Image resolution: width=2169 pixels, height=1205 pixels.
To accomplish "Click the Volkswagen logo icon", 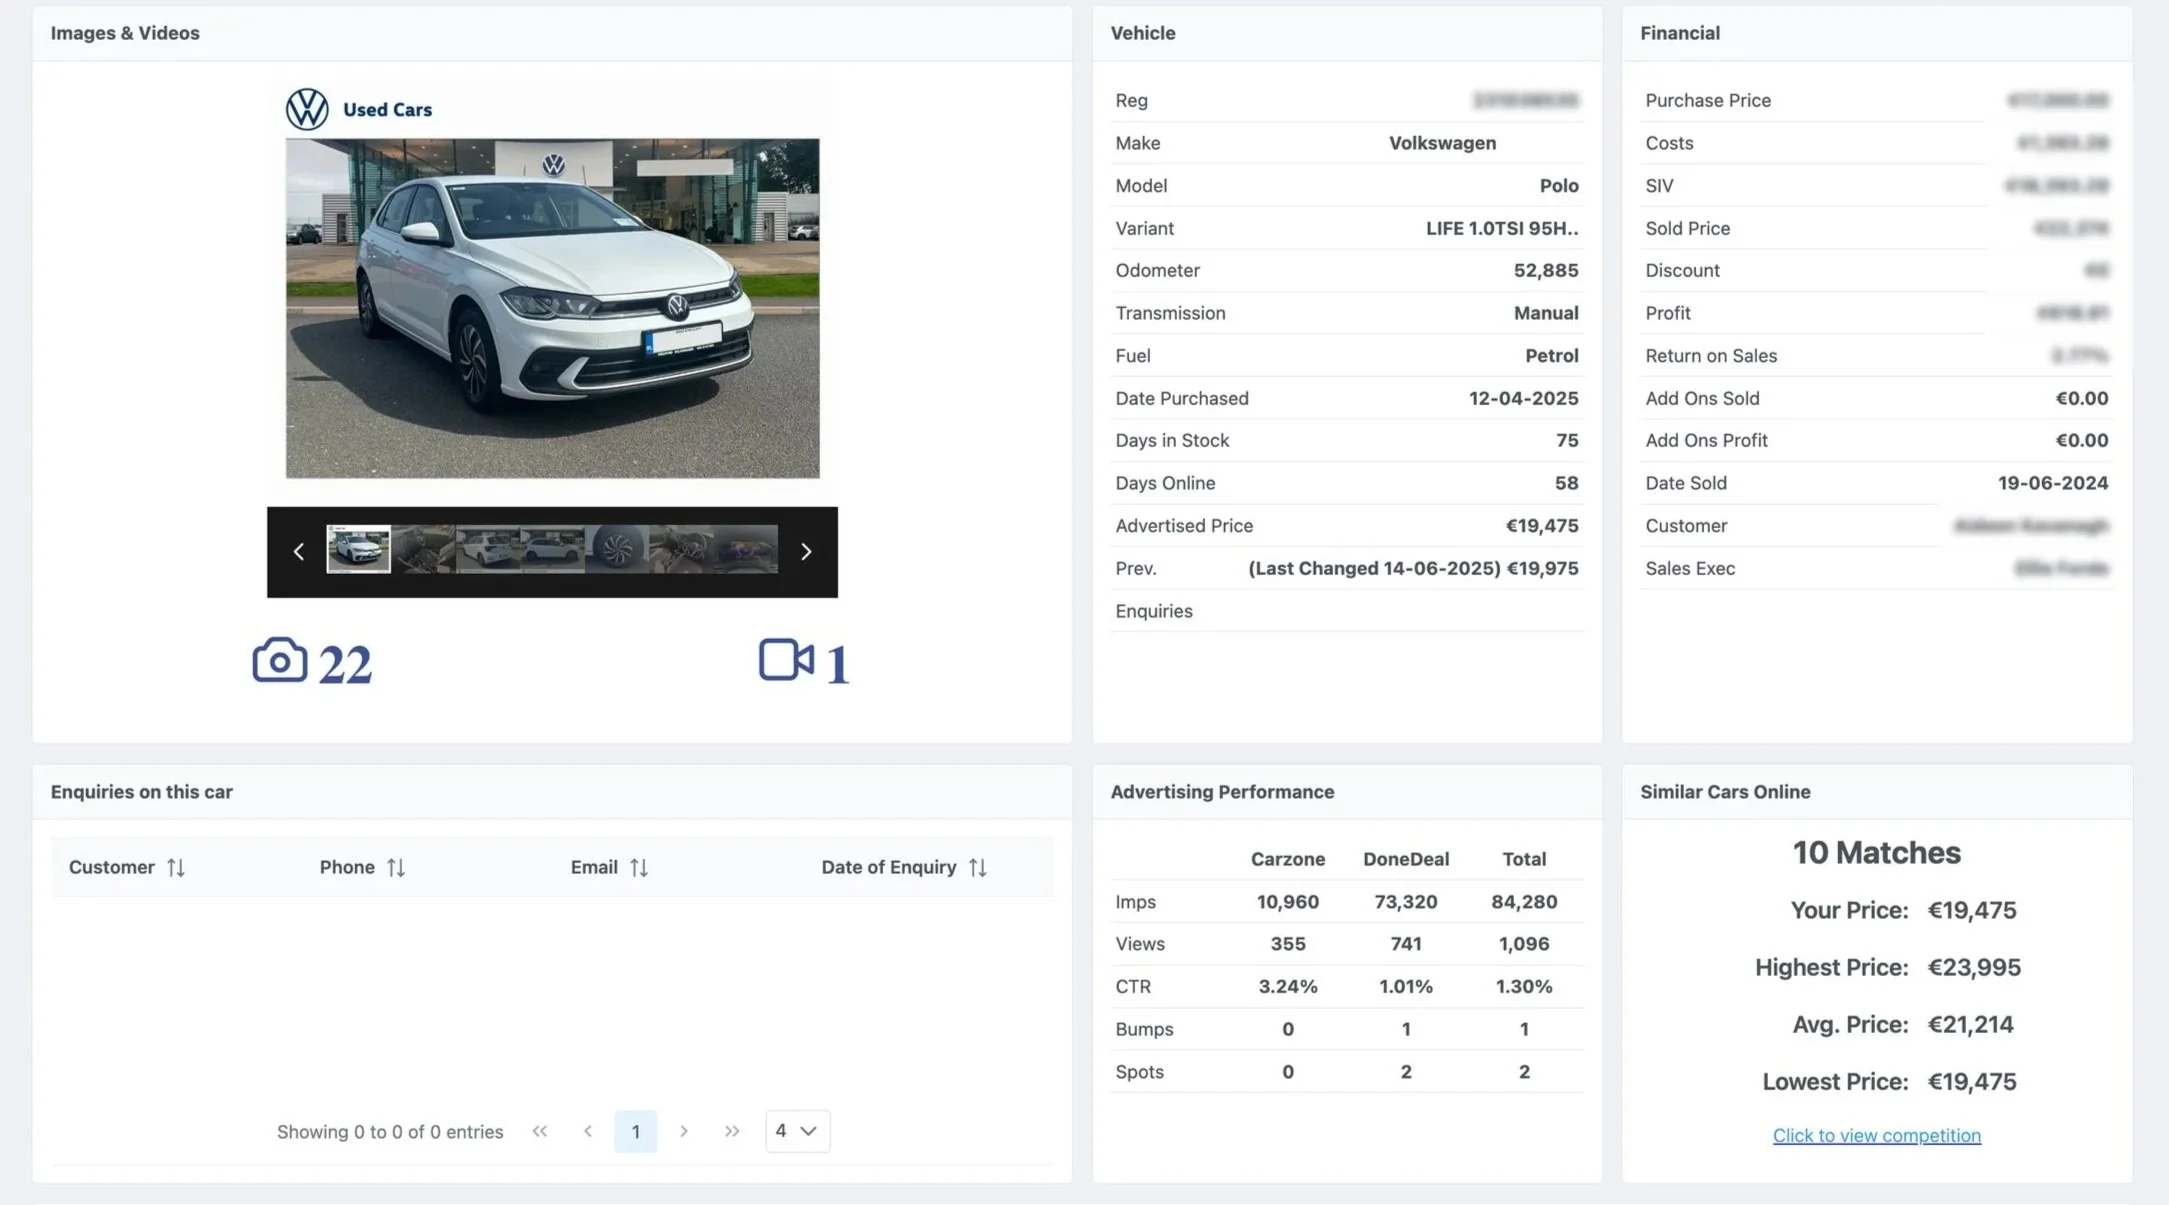I will [x=307, y=109].
